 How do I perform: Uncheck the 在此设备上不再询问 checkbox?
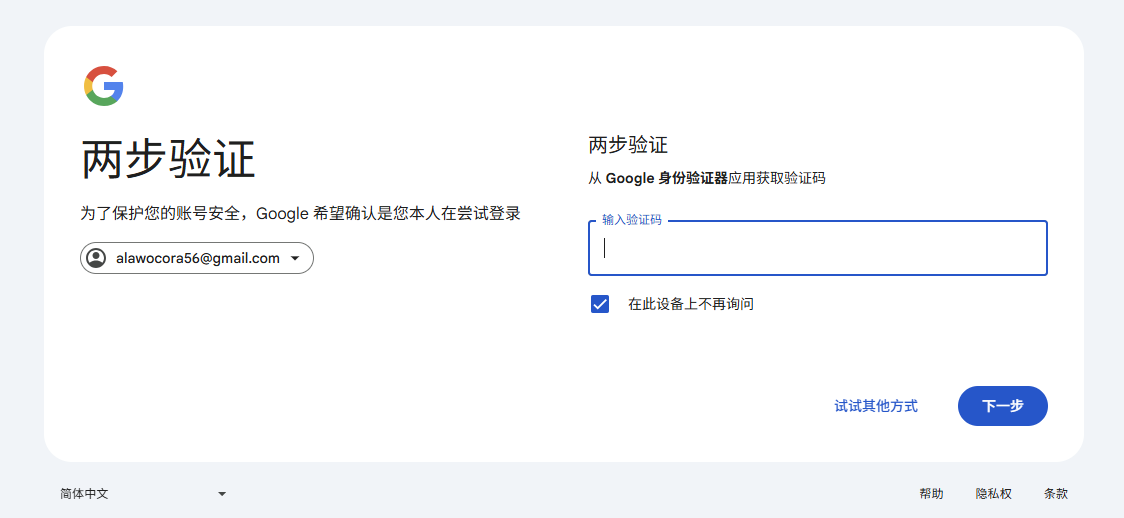(x=600, y=304)
